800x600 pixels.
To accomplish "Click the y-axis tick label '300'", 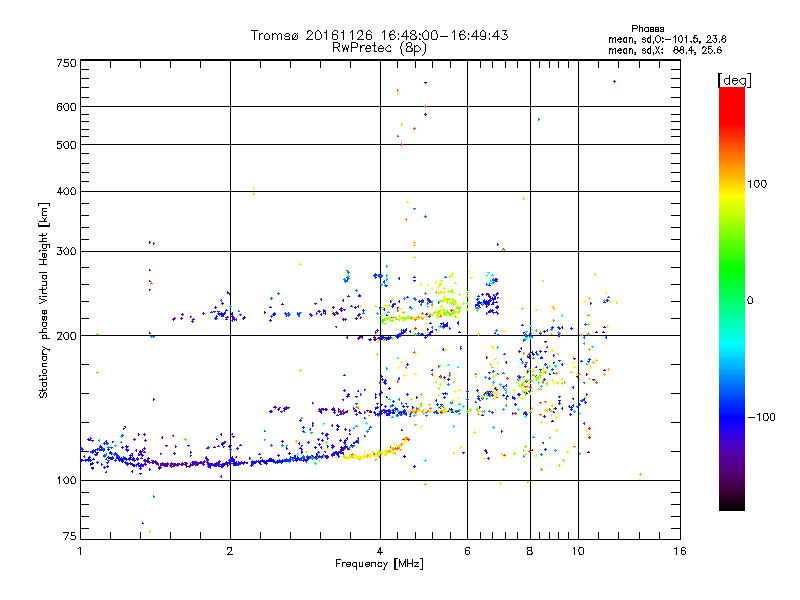I will pos(66,252).
